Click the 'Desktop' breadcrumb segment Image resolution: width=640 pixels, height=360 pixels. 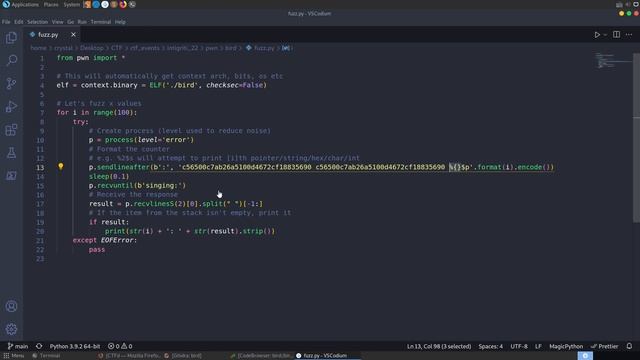click(91, 48)
